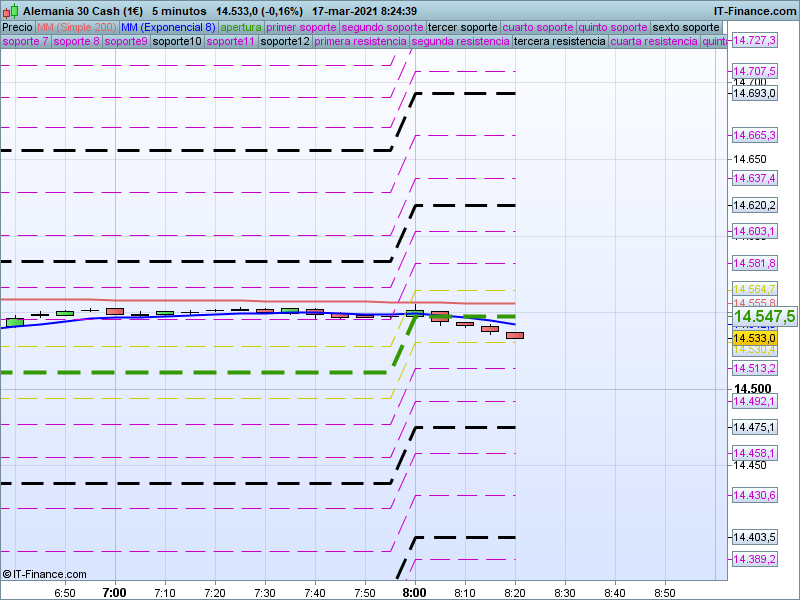Click the green 14.547,5 price label

(764, 317)
